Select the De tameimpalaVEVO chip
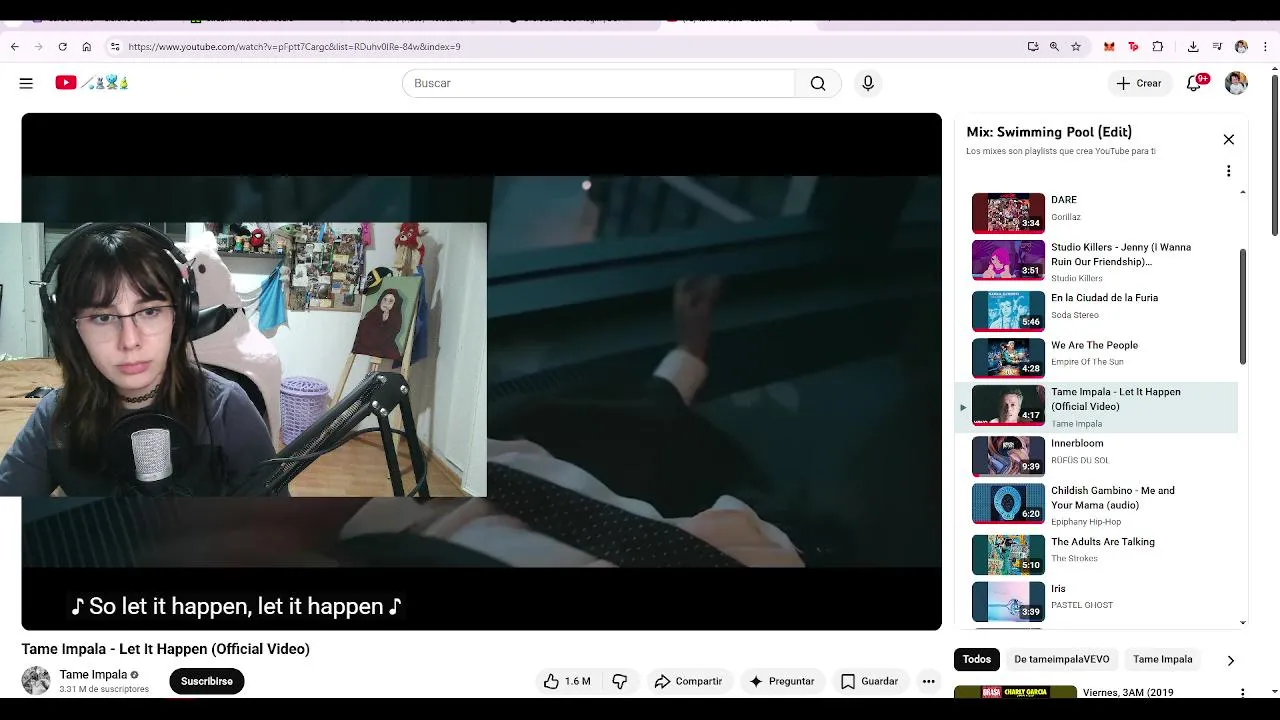The image size is (1280, 720). (x=1061, y=659)
